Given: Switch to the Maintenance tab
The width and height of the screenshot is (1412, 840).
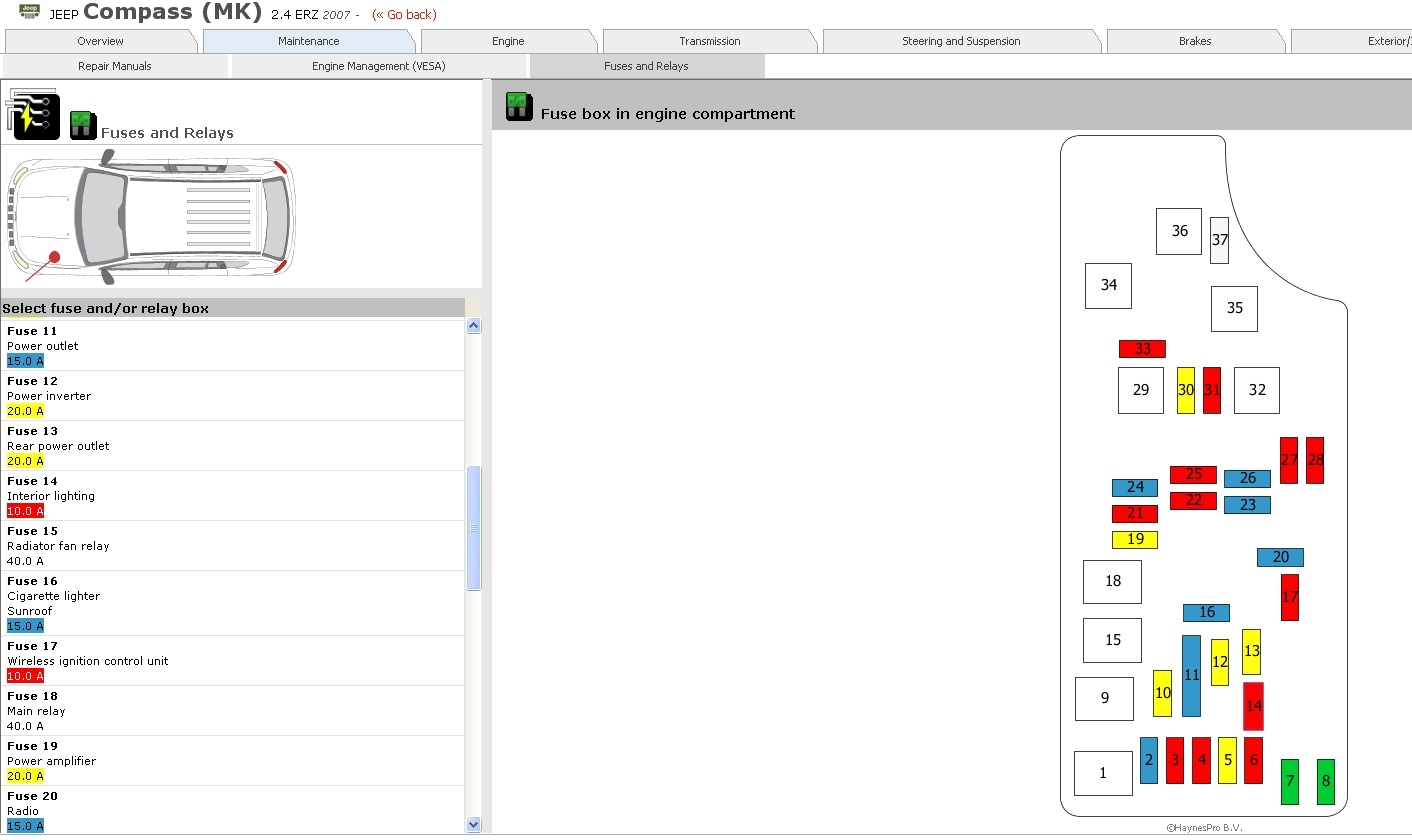Looking at the screenshot, I should pos(309,41).
